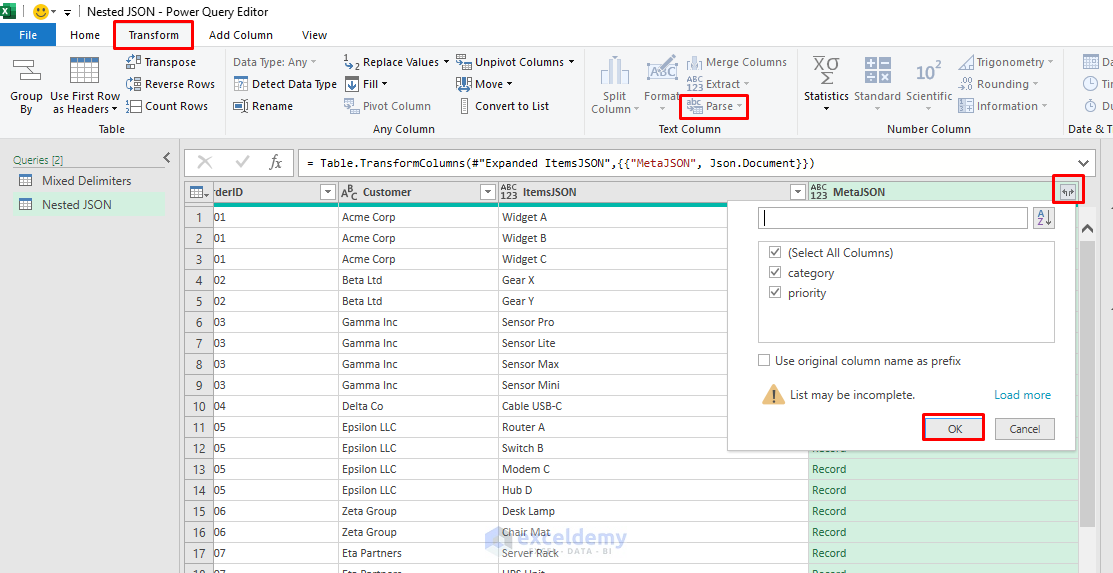Select the Mixed Delimiters query

87,180
